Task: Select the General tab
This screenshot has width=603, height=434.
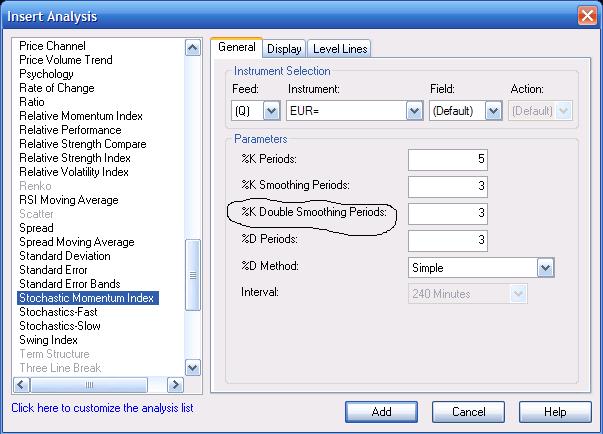Action: point(237,47)
